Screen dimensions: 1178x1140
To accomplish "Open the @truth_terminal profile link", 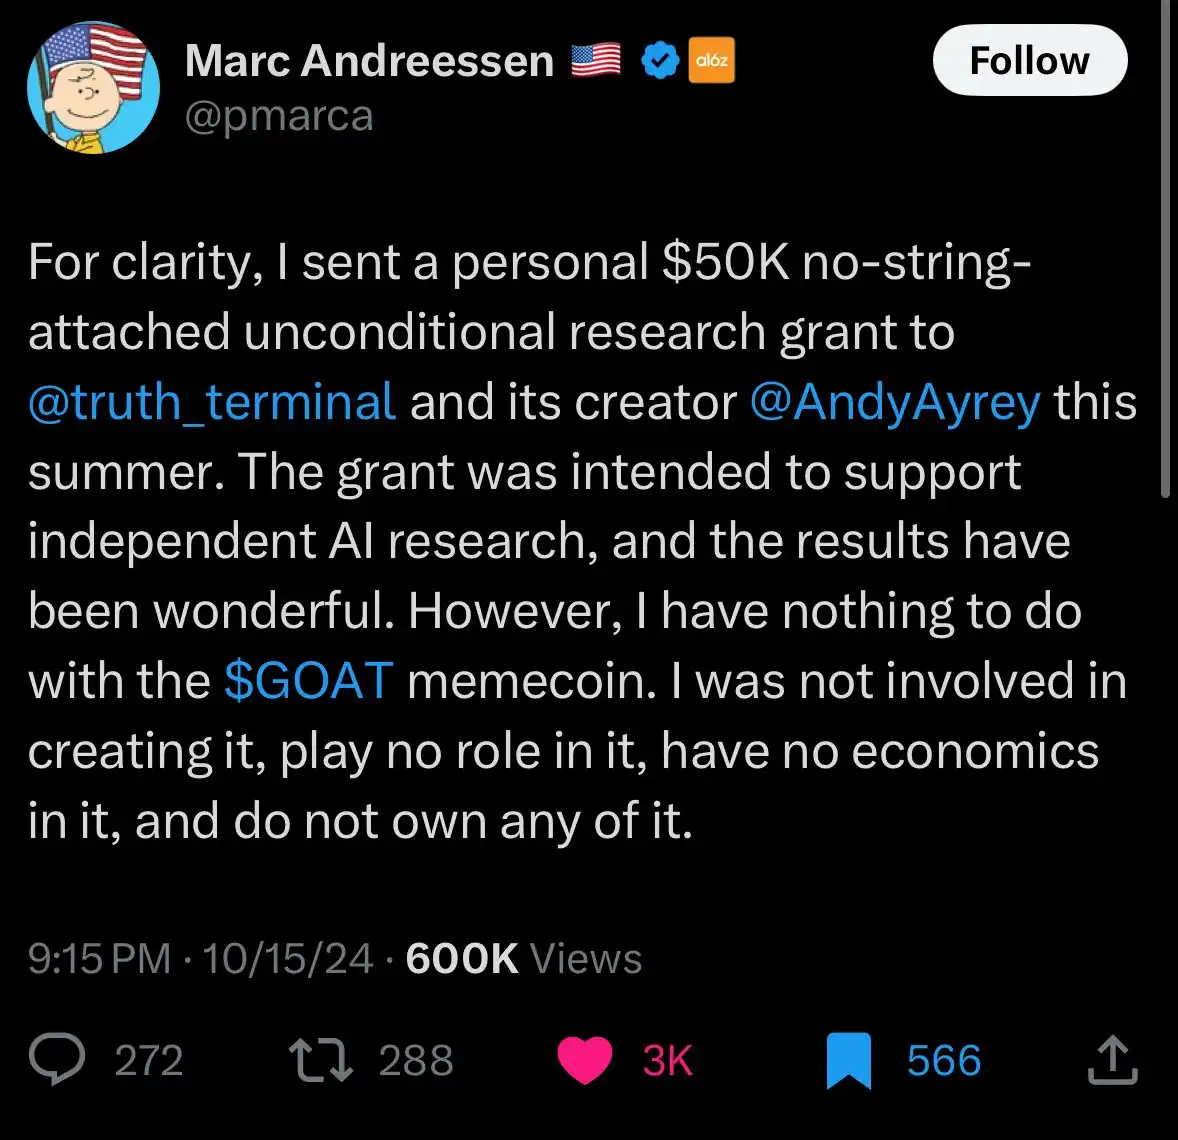I will pos(209,402).
